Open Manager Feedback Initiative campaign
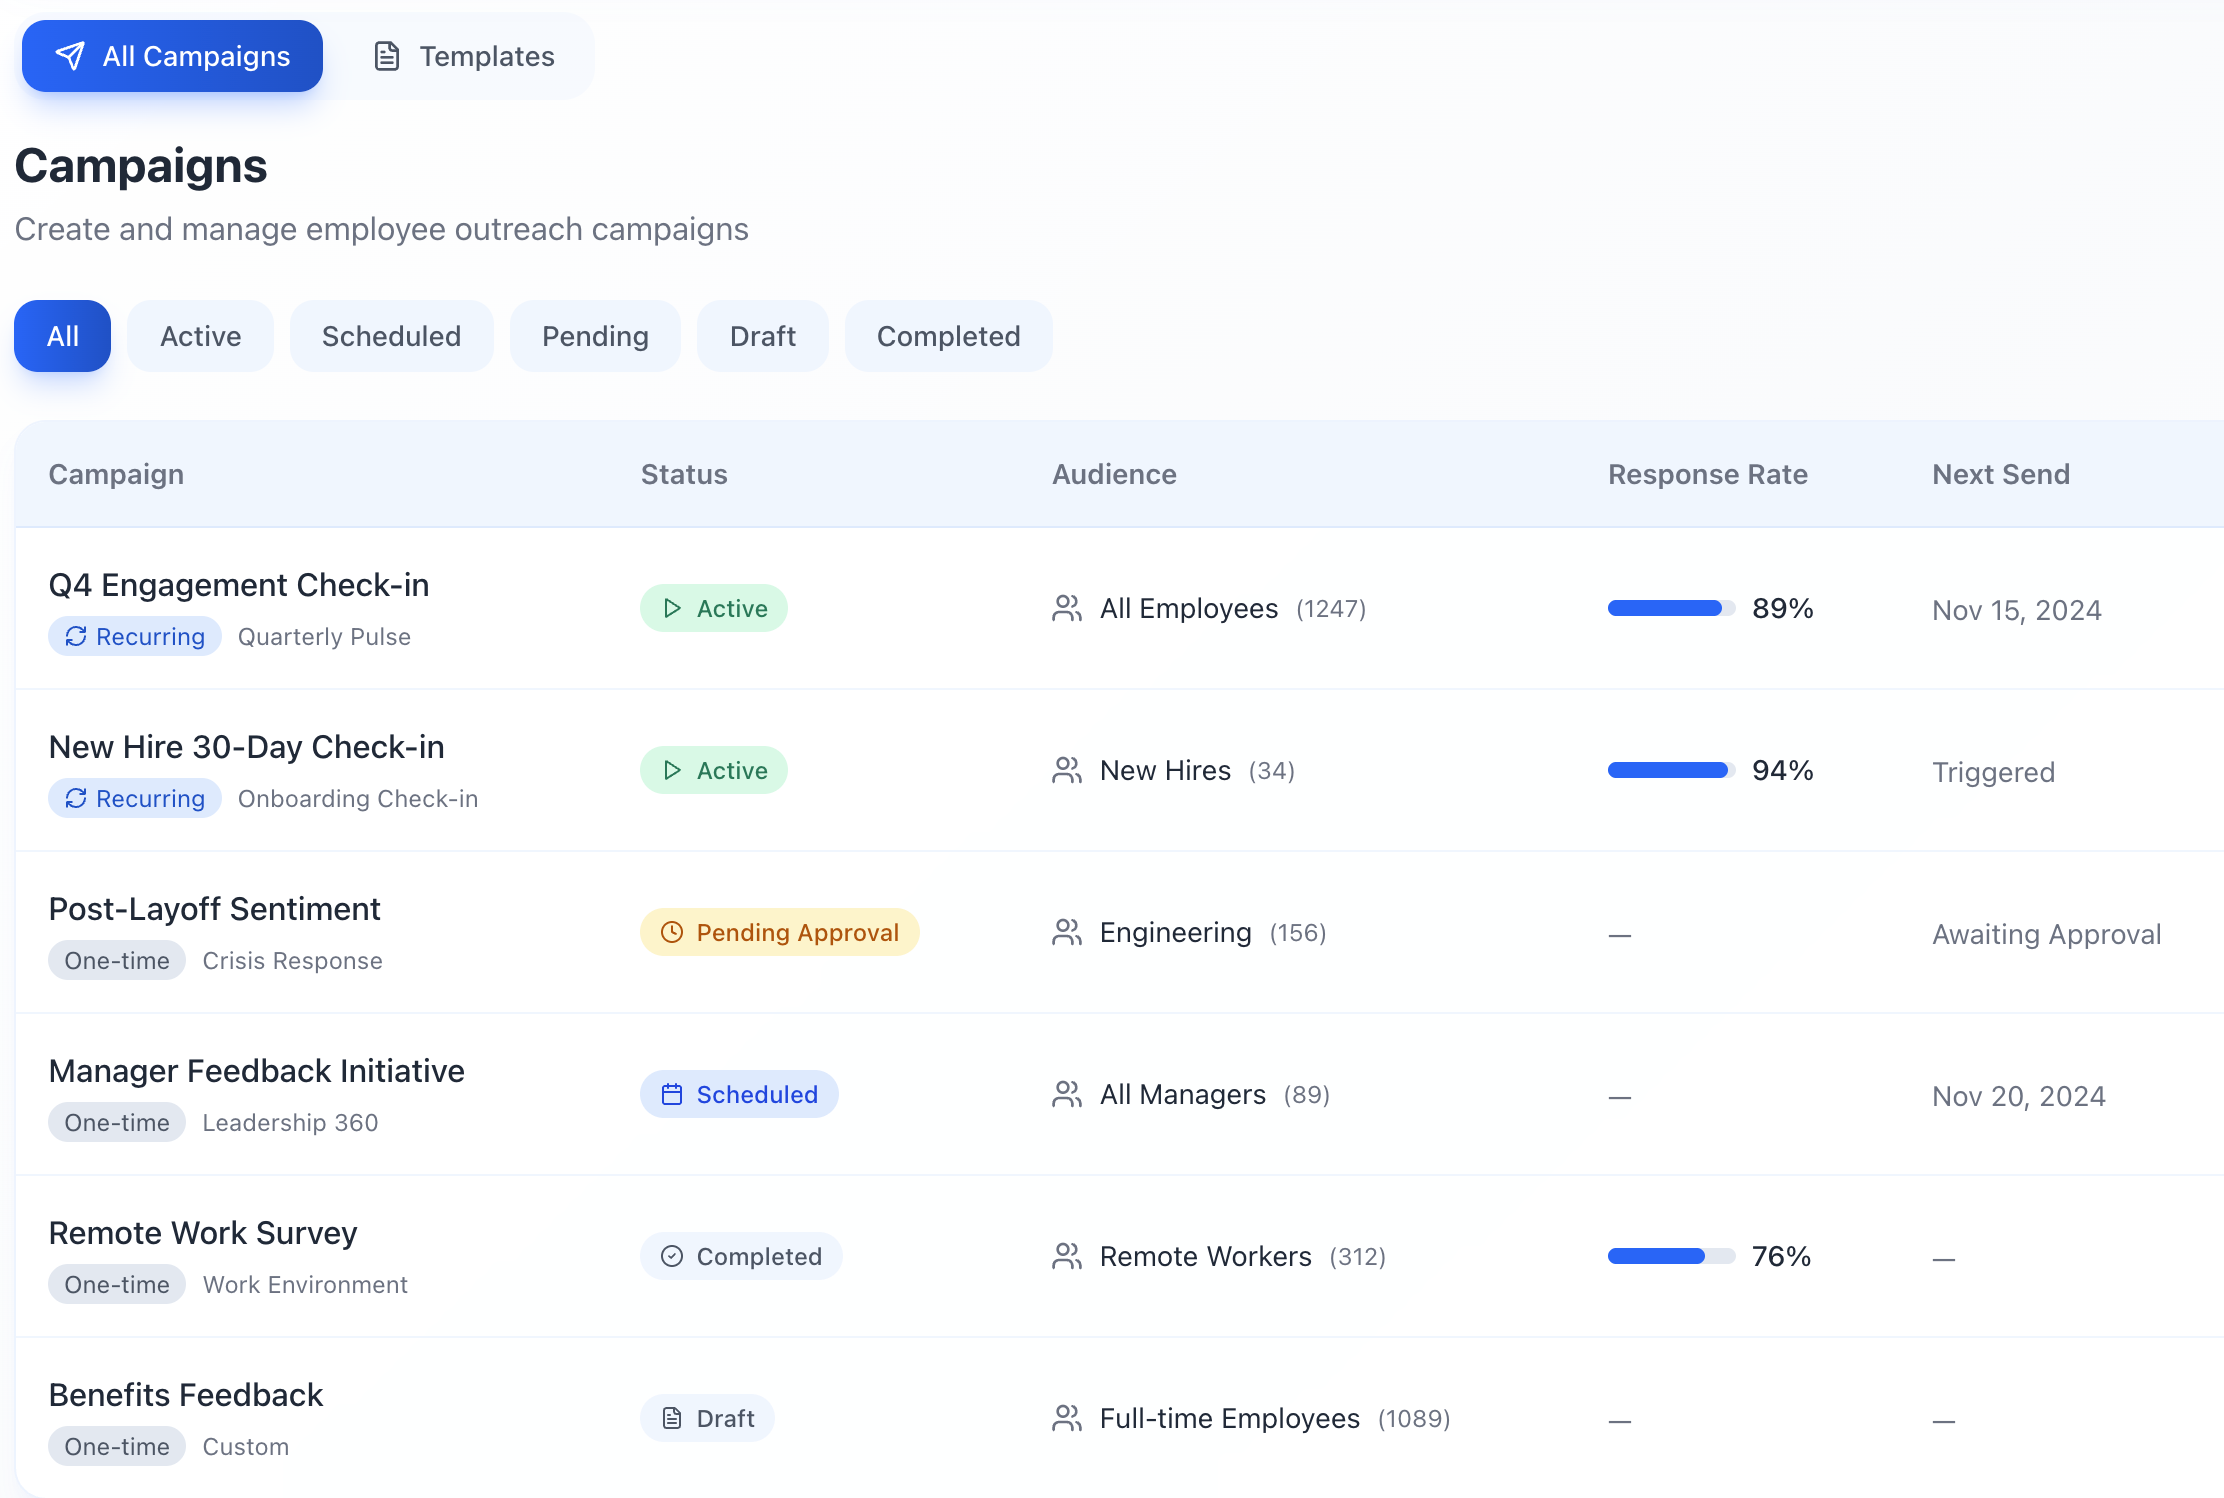Image resolution: width=2224 pixels, height=1498 pixels. 256,1070
